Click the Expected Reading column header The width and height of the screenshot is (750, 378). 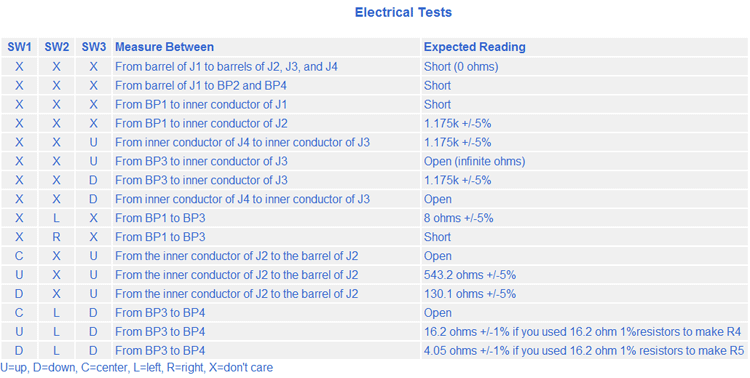coord(474,47)
